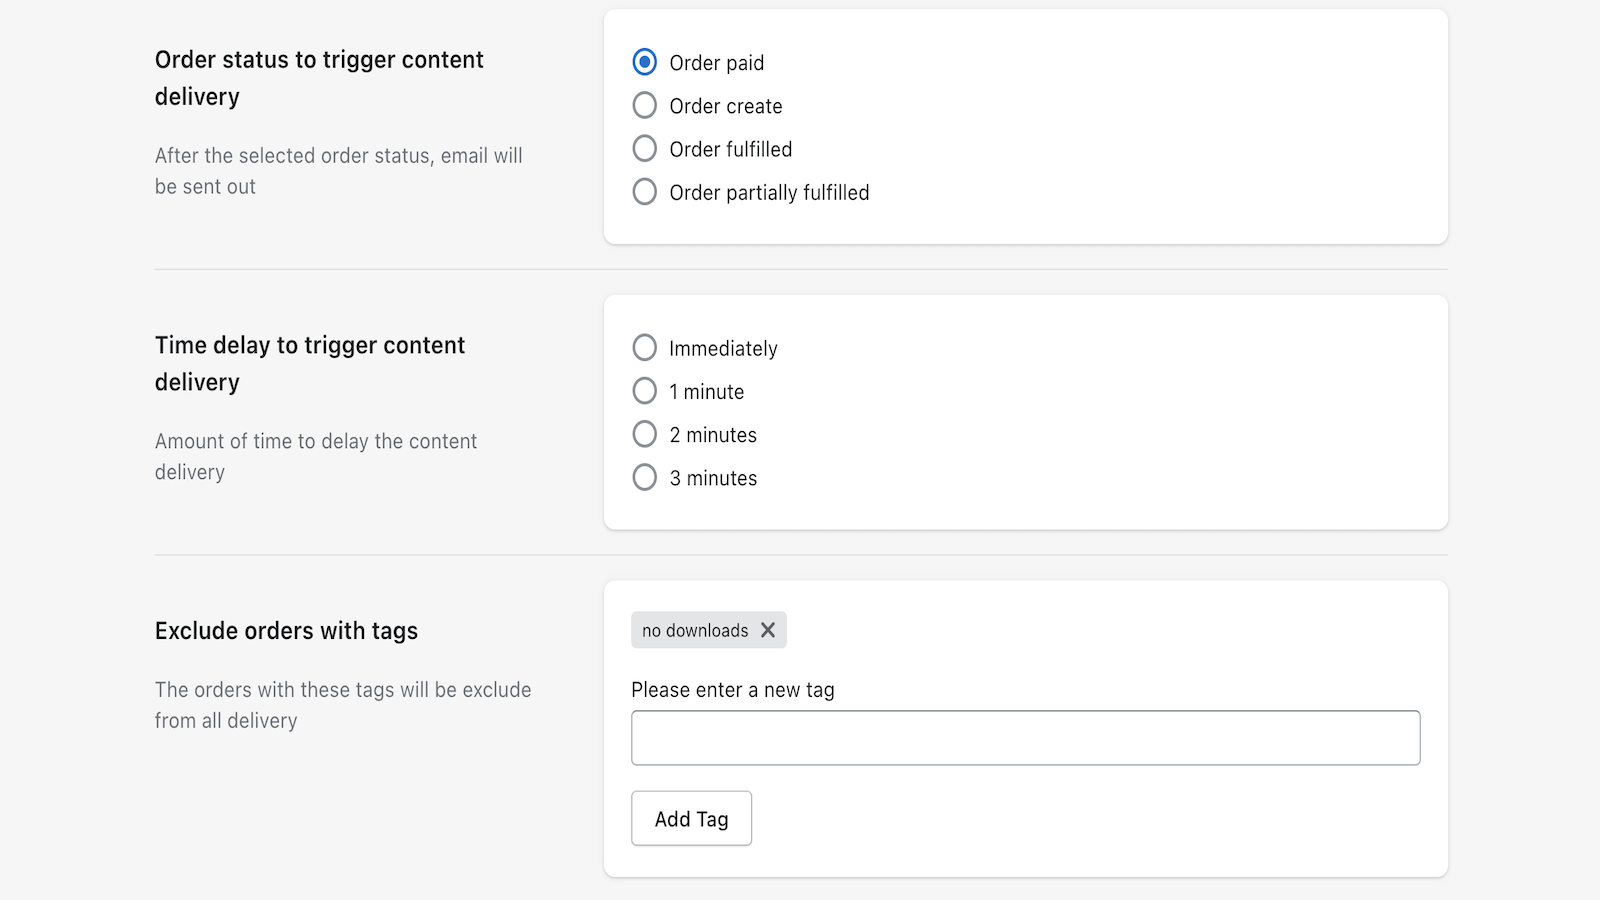Image resolution: width=1600 pixels, height=900 pixels.
Task: Set time delay to "Immediately"
Action: point(644,348)
